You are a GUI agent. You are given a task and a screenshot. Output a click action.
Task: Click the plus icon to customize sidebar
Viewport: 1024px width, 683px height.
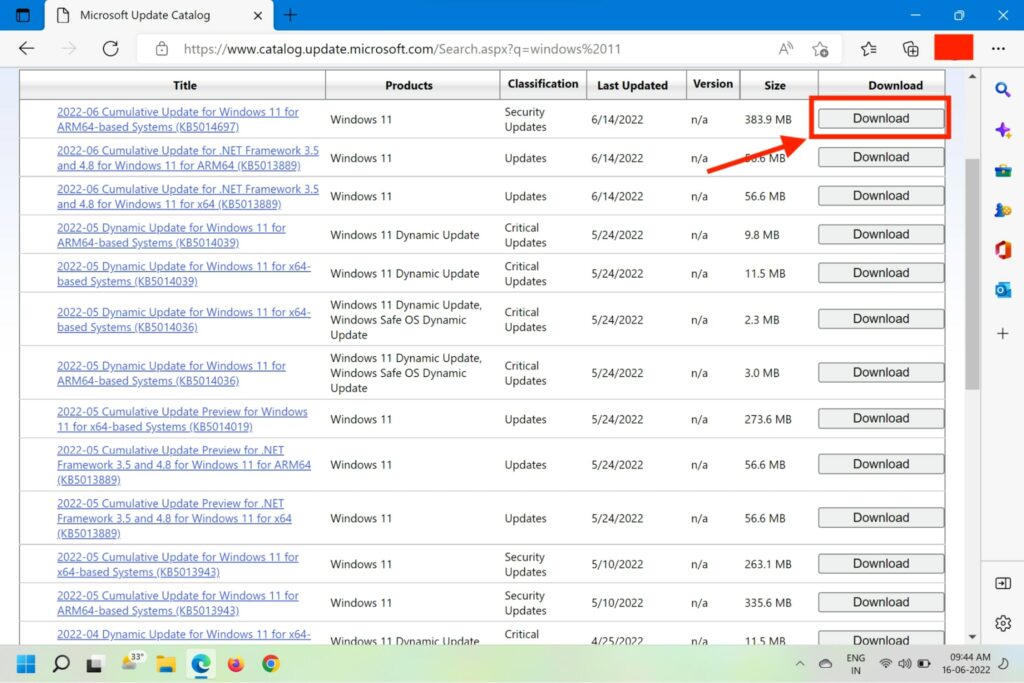tap(1002, 333)
